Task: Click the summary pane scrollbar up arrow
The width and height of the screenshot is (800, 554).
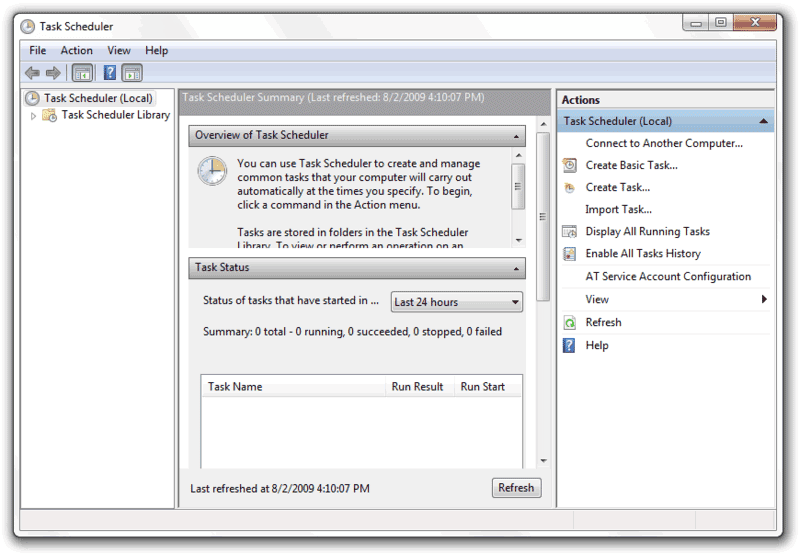Action: tap(543, 124)
